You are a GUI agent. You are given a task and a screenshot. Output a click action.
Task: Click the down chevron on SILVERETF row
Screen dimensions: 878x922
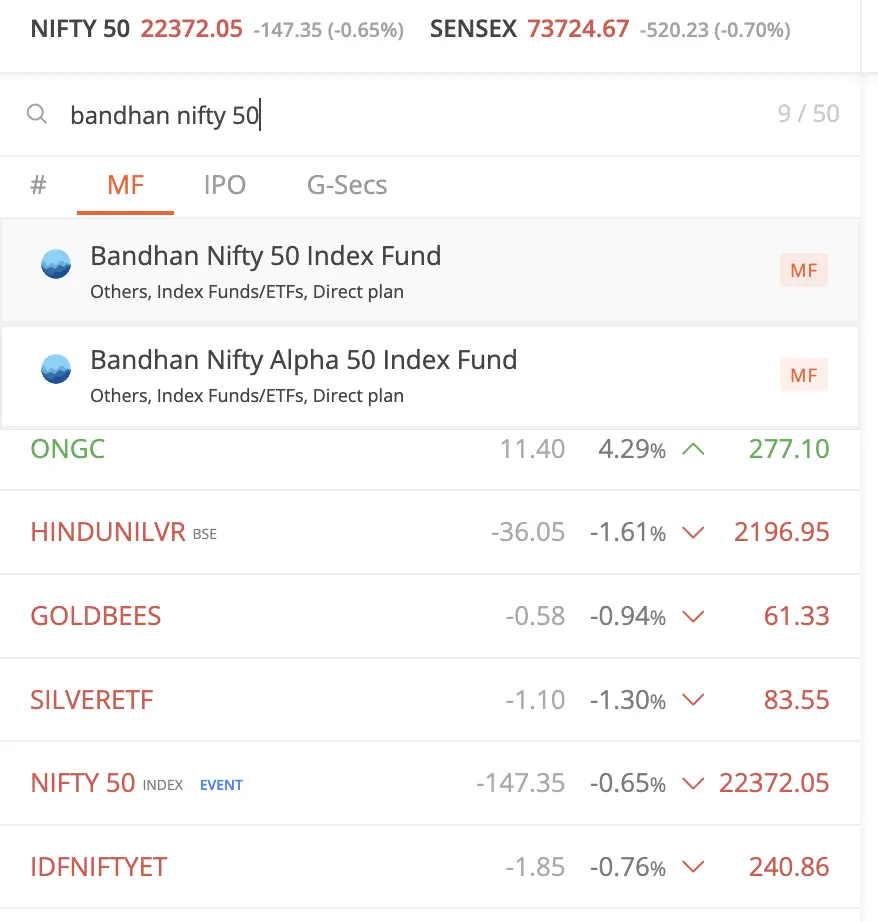[693, 700]
